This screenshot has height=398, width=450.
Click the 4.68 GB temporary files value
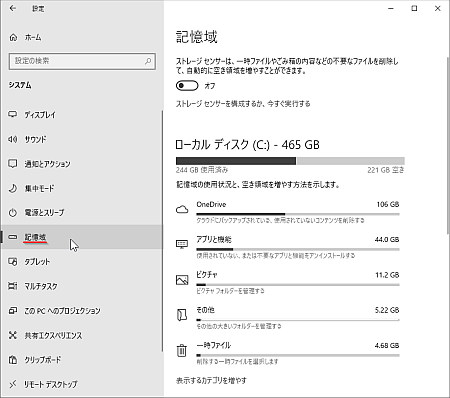[387, 345]
